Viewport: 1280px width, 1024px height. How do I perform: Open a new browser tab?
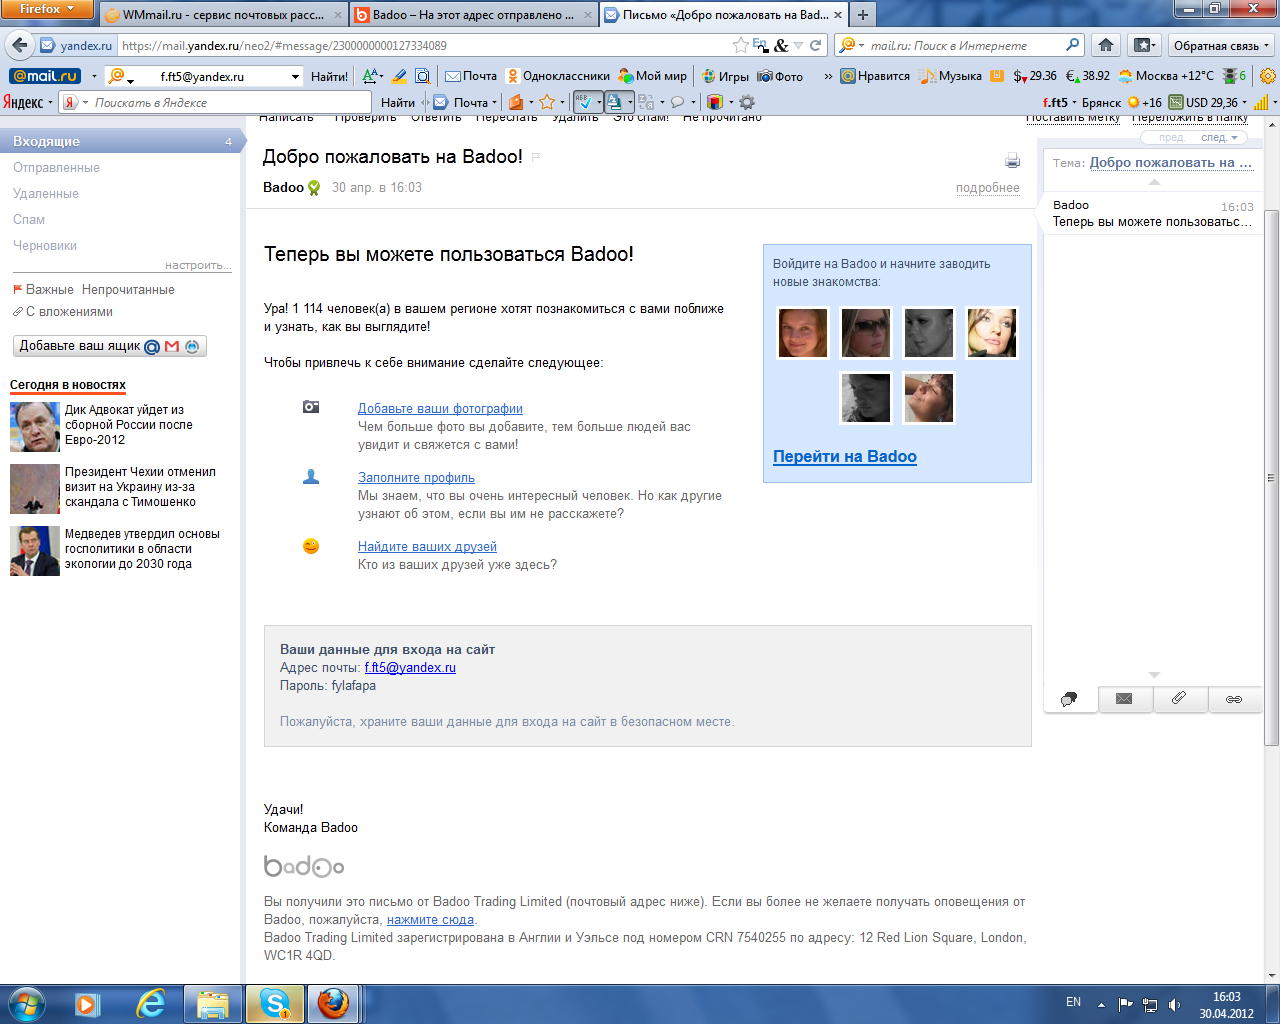point(862,15)
